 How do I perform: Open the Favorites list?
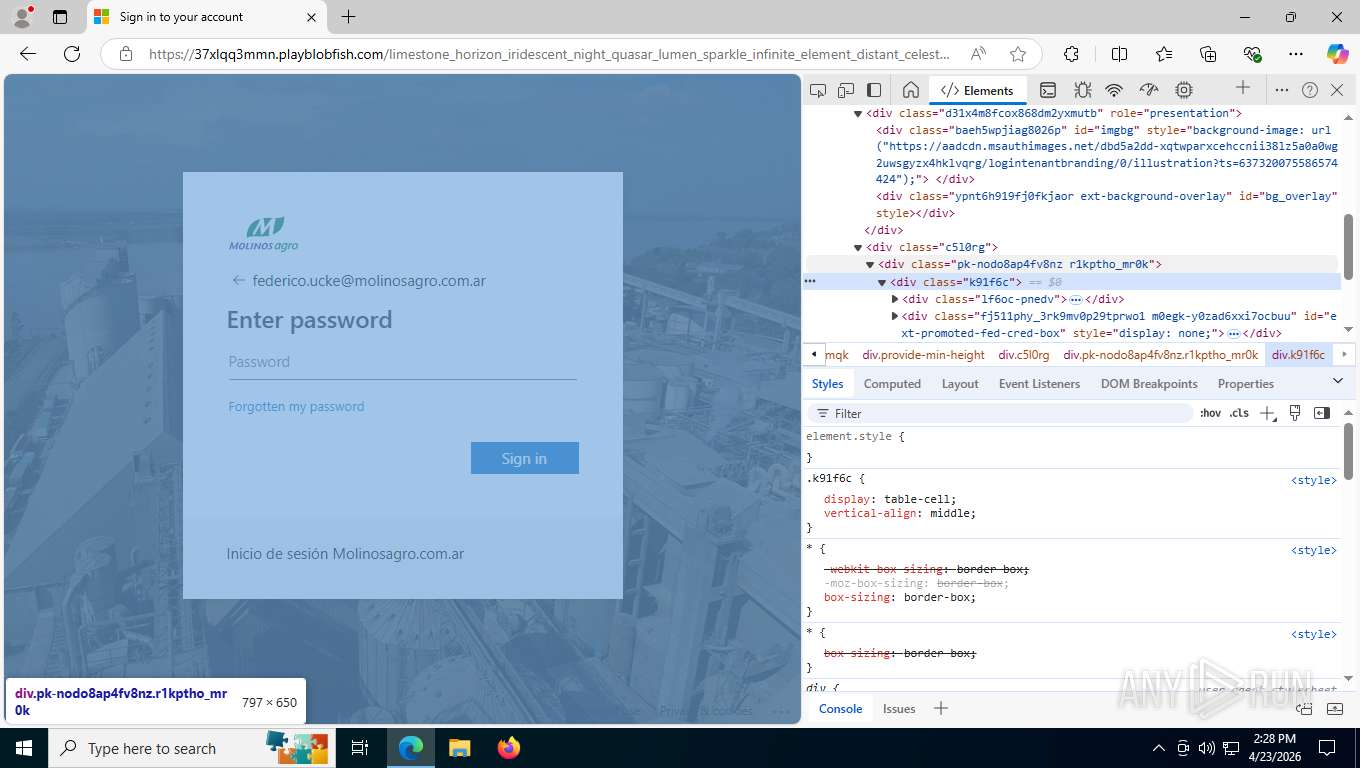point(1164,54)
